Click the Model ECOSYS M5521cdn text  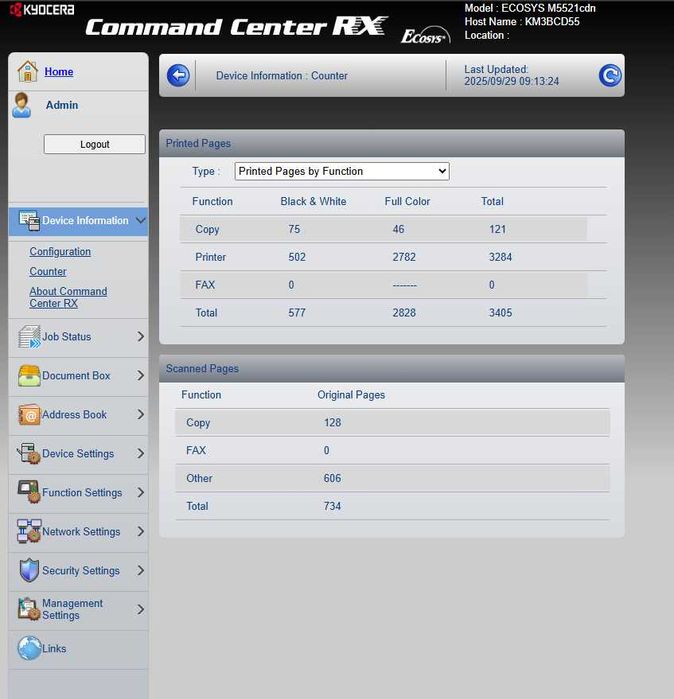coord(530,8)
